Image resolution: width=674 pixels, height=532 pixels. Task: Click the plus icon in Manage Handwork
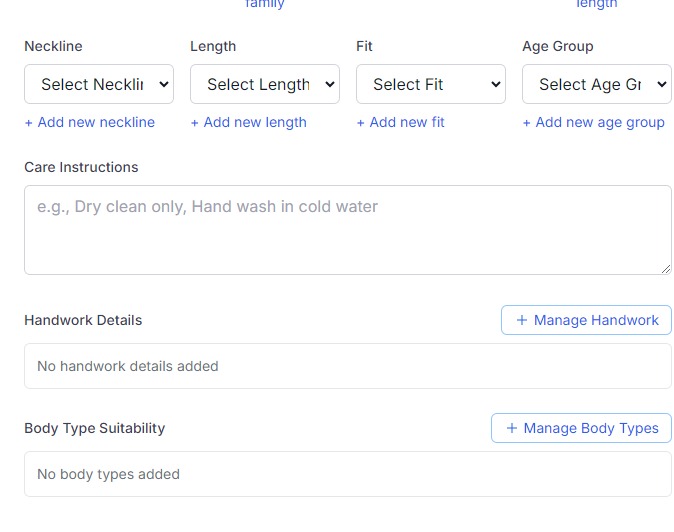pos(521,320)
